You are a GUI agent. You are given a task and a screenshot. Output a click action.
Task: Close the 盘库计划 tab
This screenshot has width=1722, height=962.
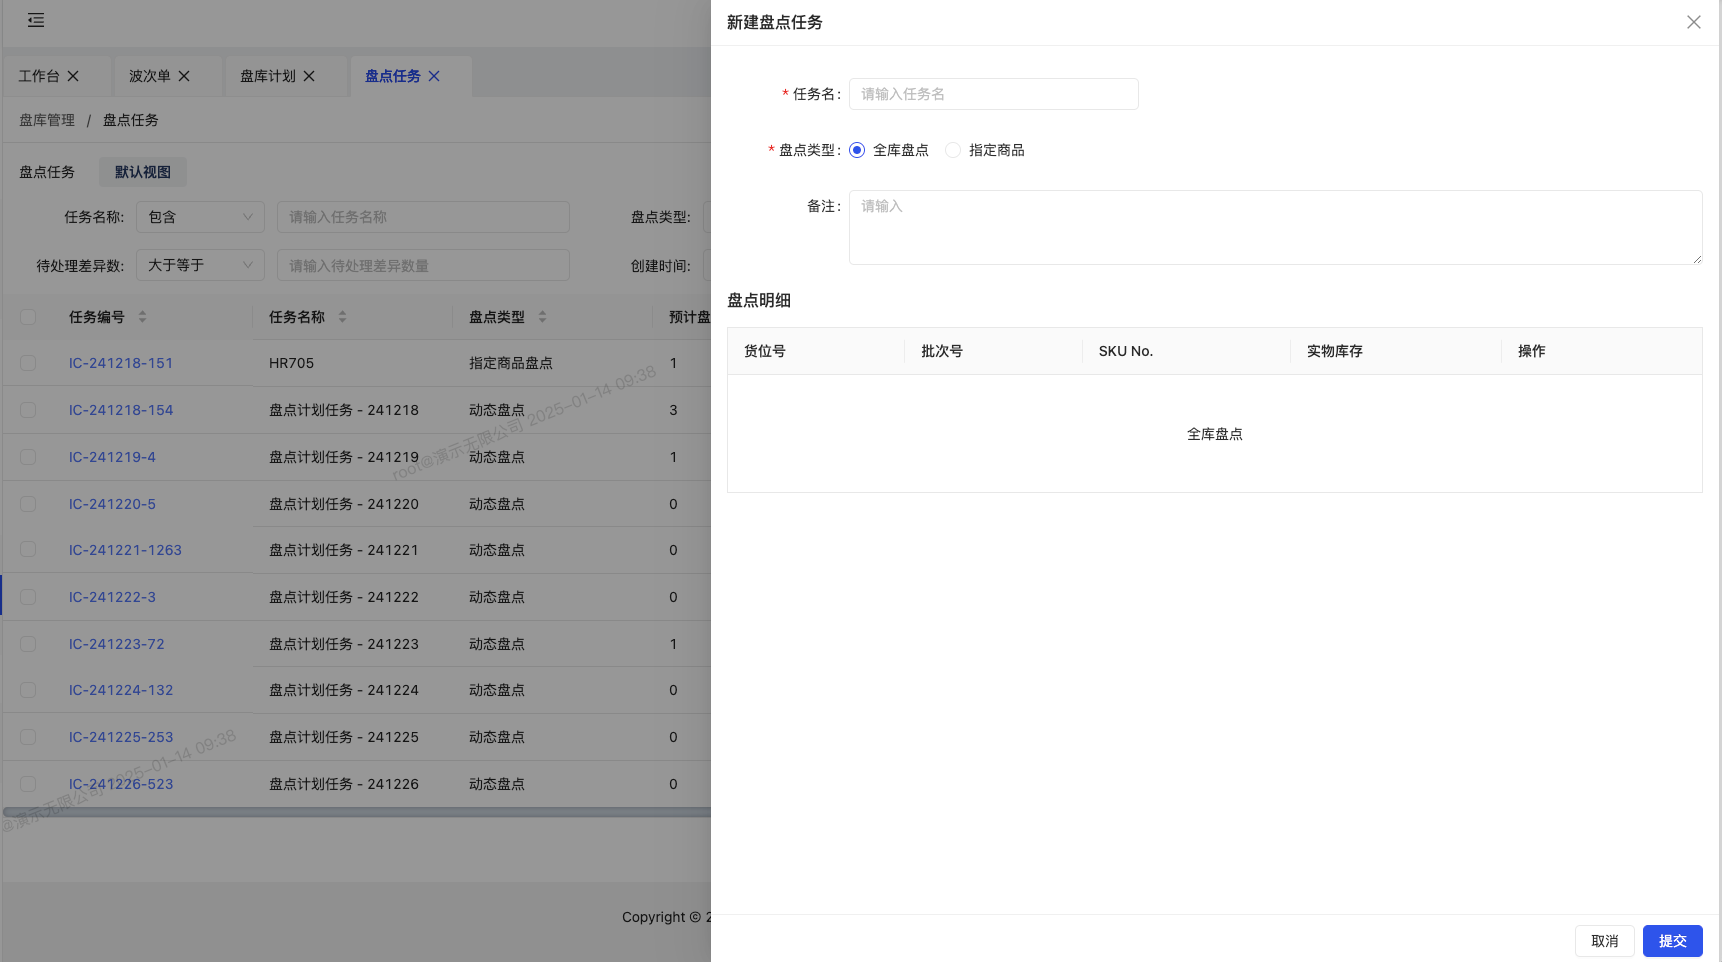coord(309,76)
